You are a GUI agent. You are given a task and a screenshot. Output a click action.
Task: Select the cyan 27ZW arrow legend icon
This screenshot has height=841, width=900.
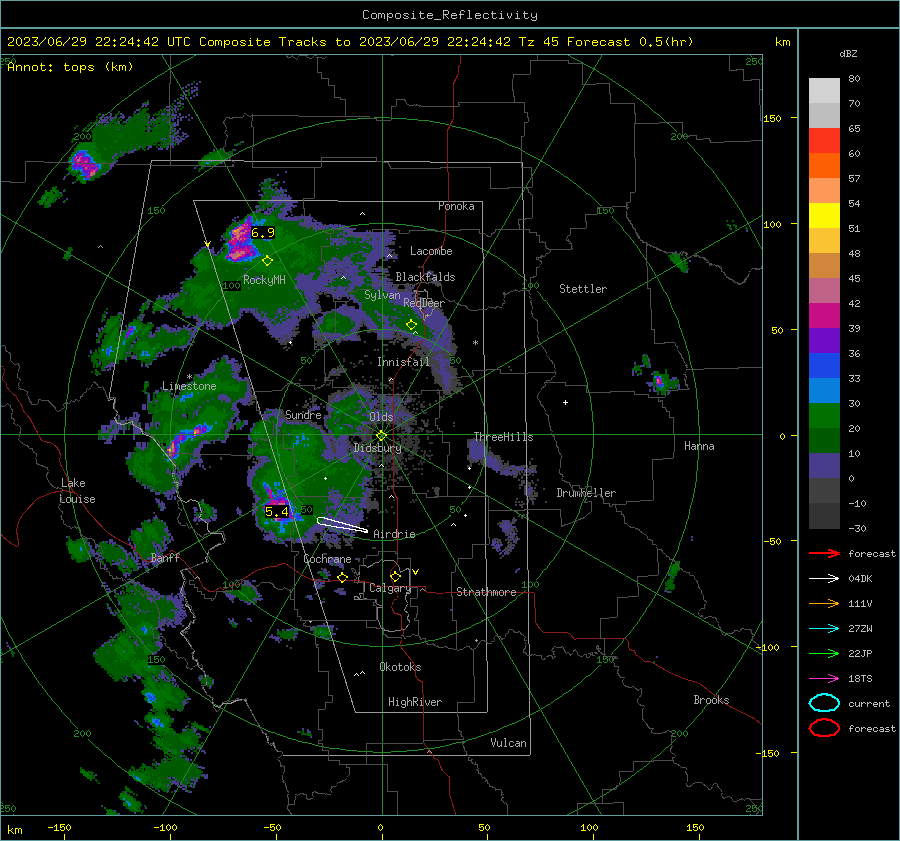pos(824,628)
